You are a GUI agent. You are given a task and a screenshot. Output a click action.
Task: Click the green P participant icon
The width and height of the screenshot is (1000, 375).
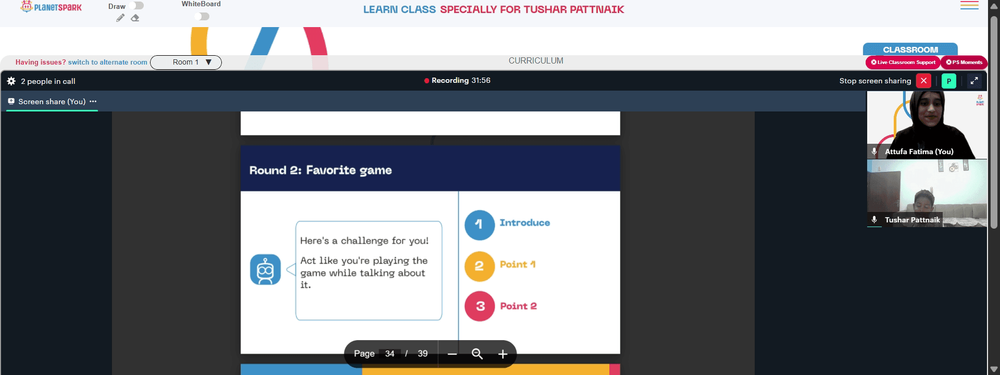point(948,81)
